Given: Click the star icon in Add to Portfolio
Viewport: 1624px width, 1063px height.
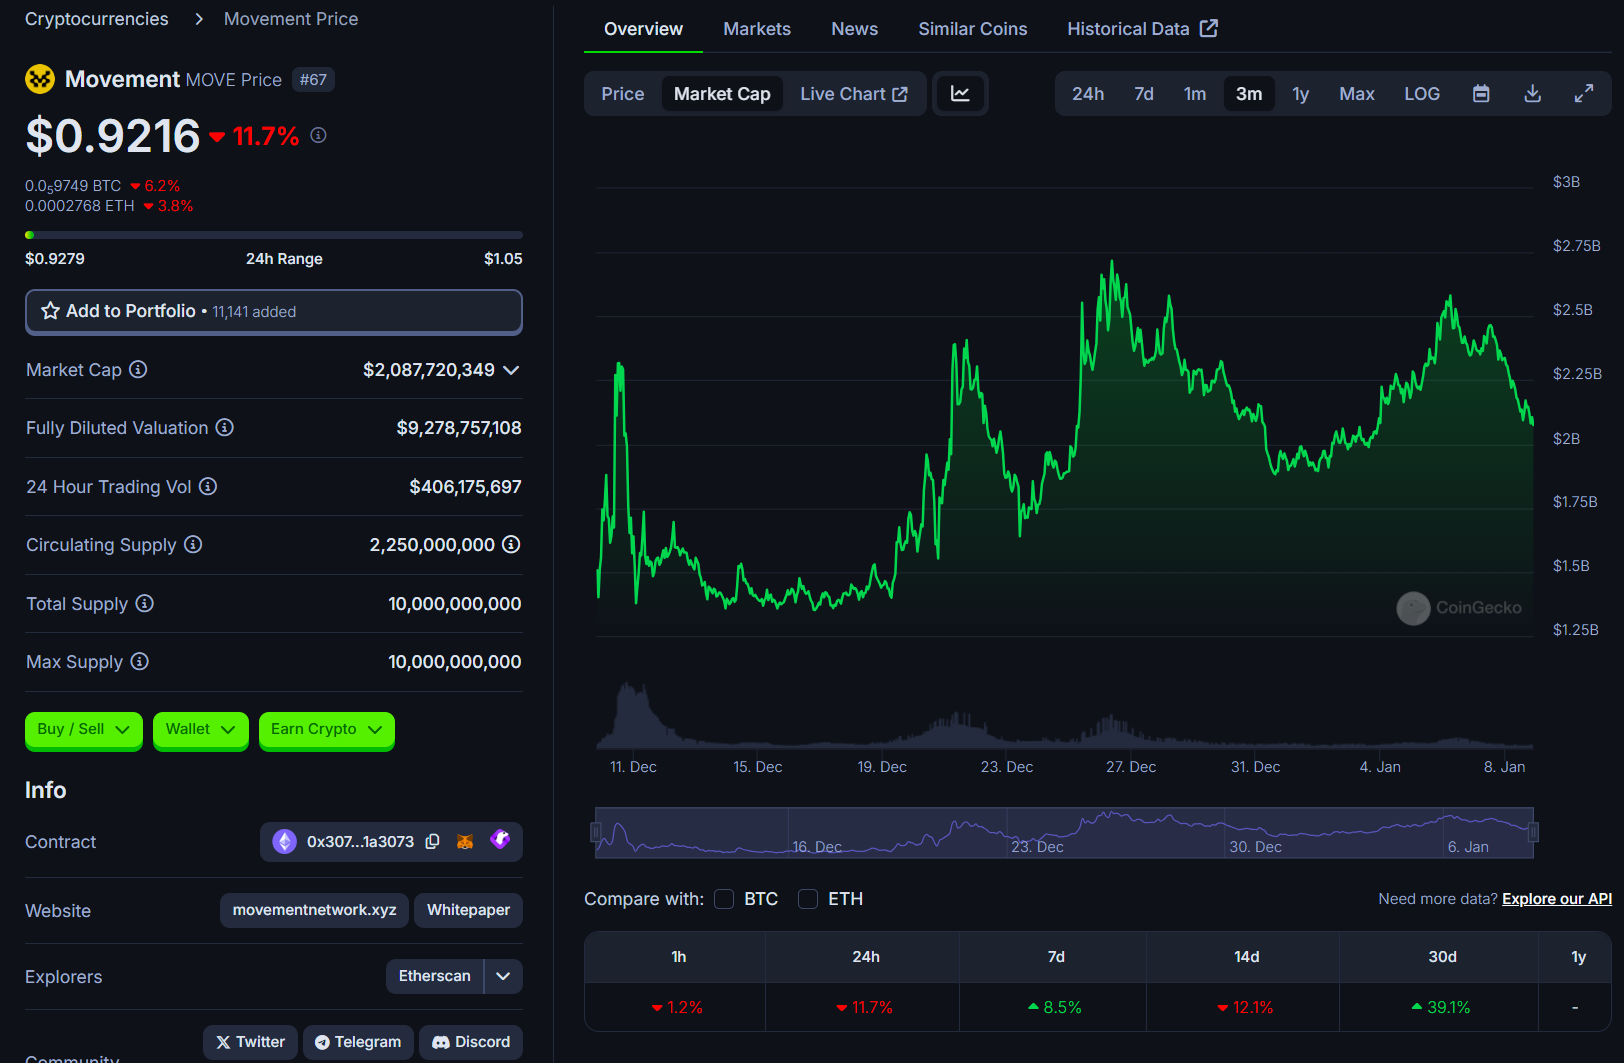Looking at the screenshot, I should tap(50, 311).
